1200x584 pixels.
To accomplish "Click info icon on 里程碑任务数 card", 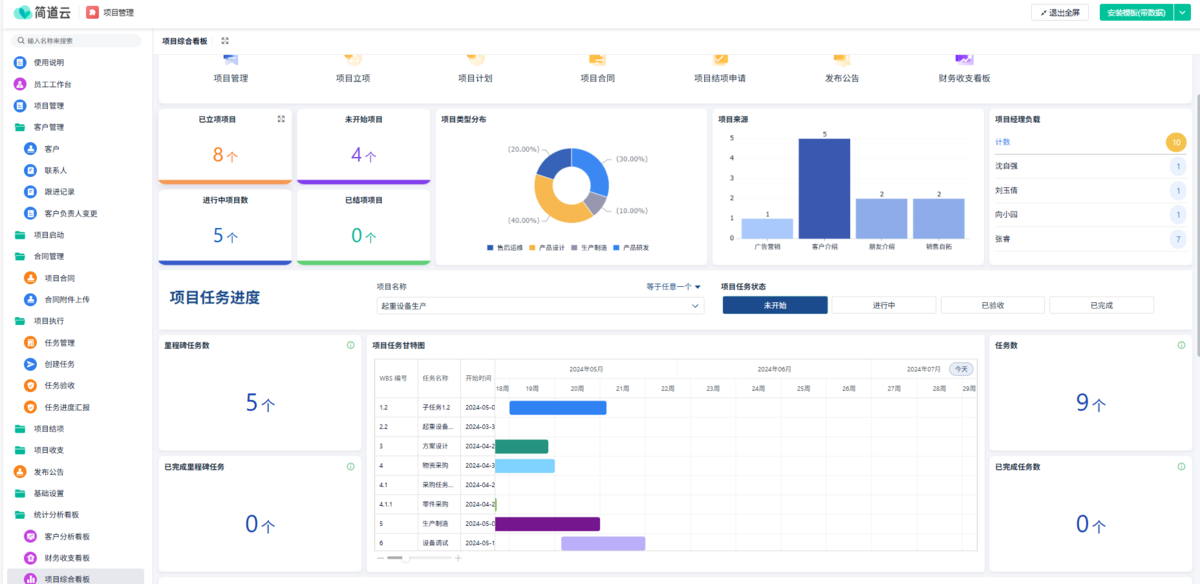I will 350,345.
